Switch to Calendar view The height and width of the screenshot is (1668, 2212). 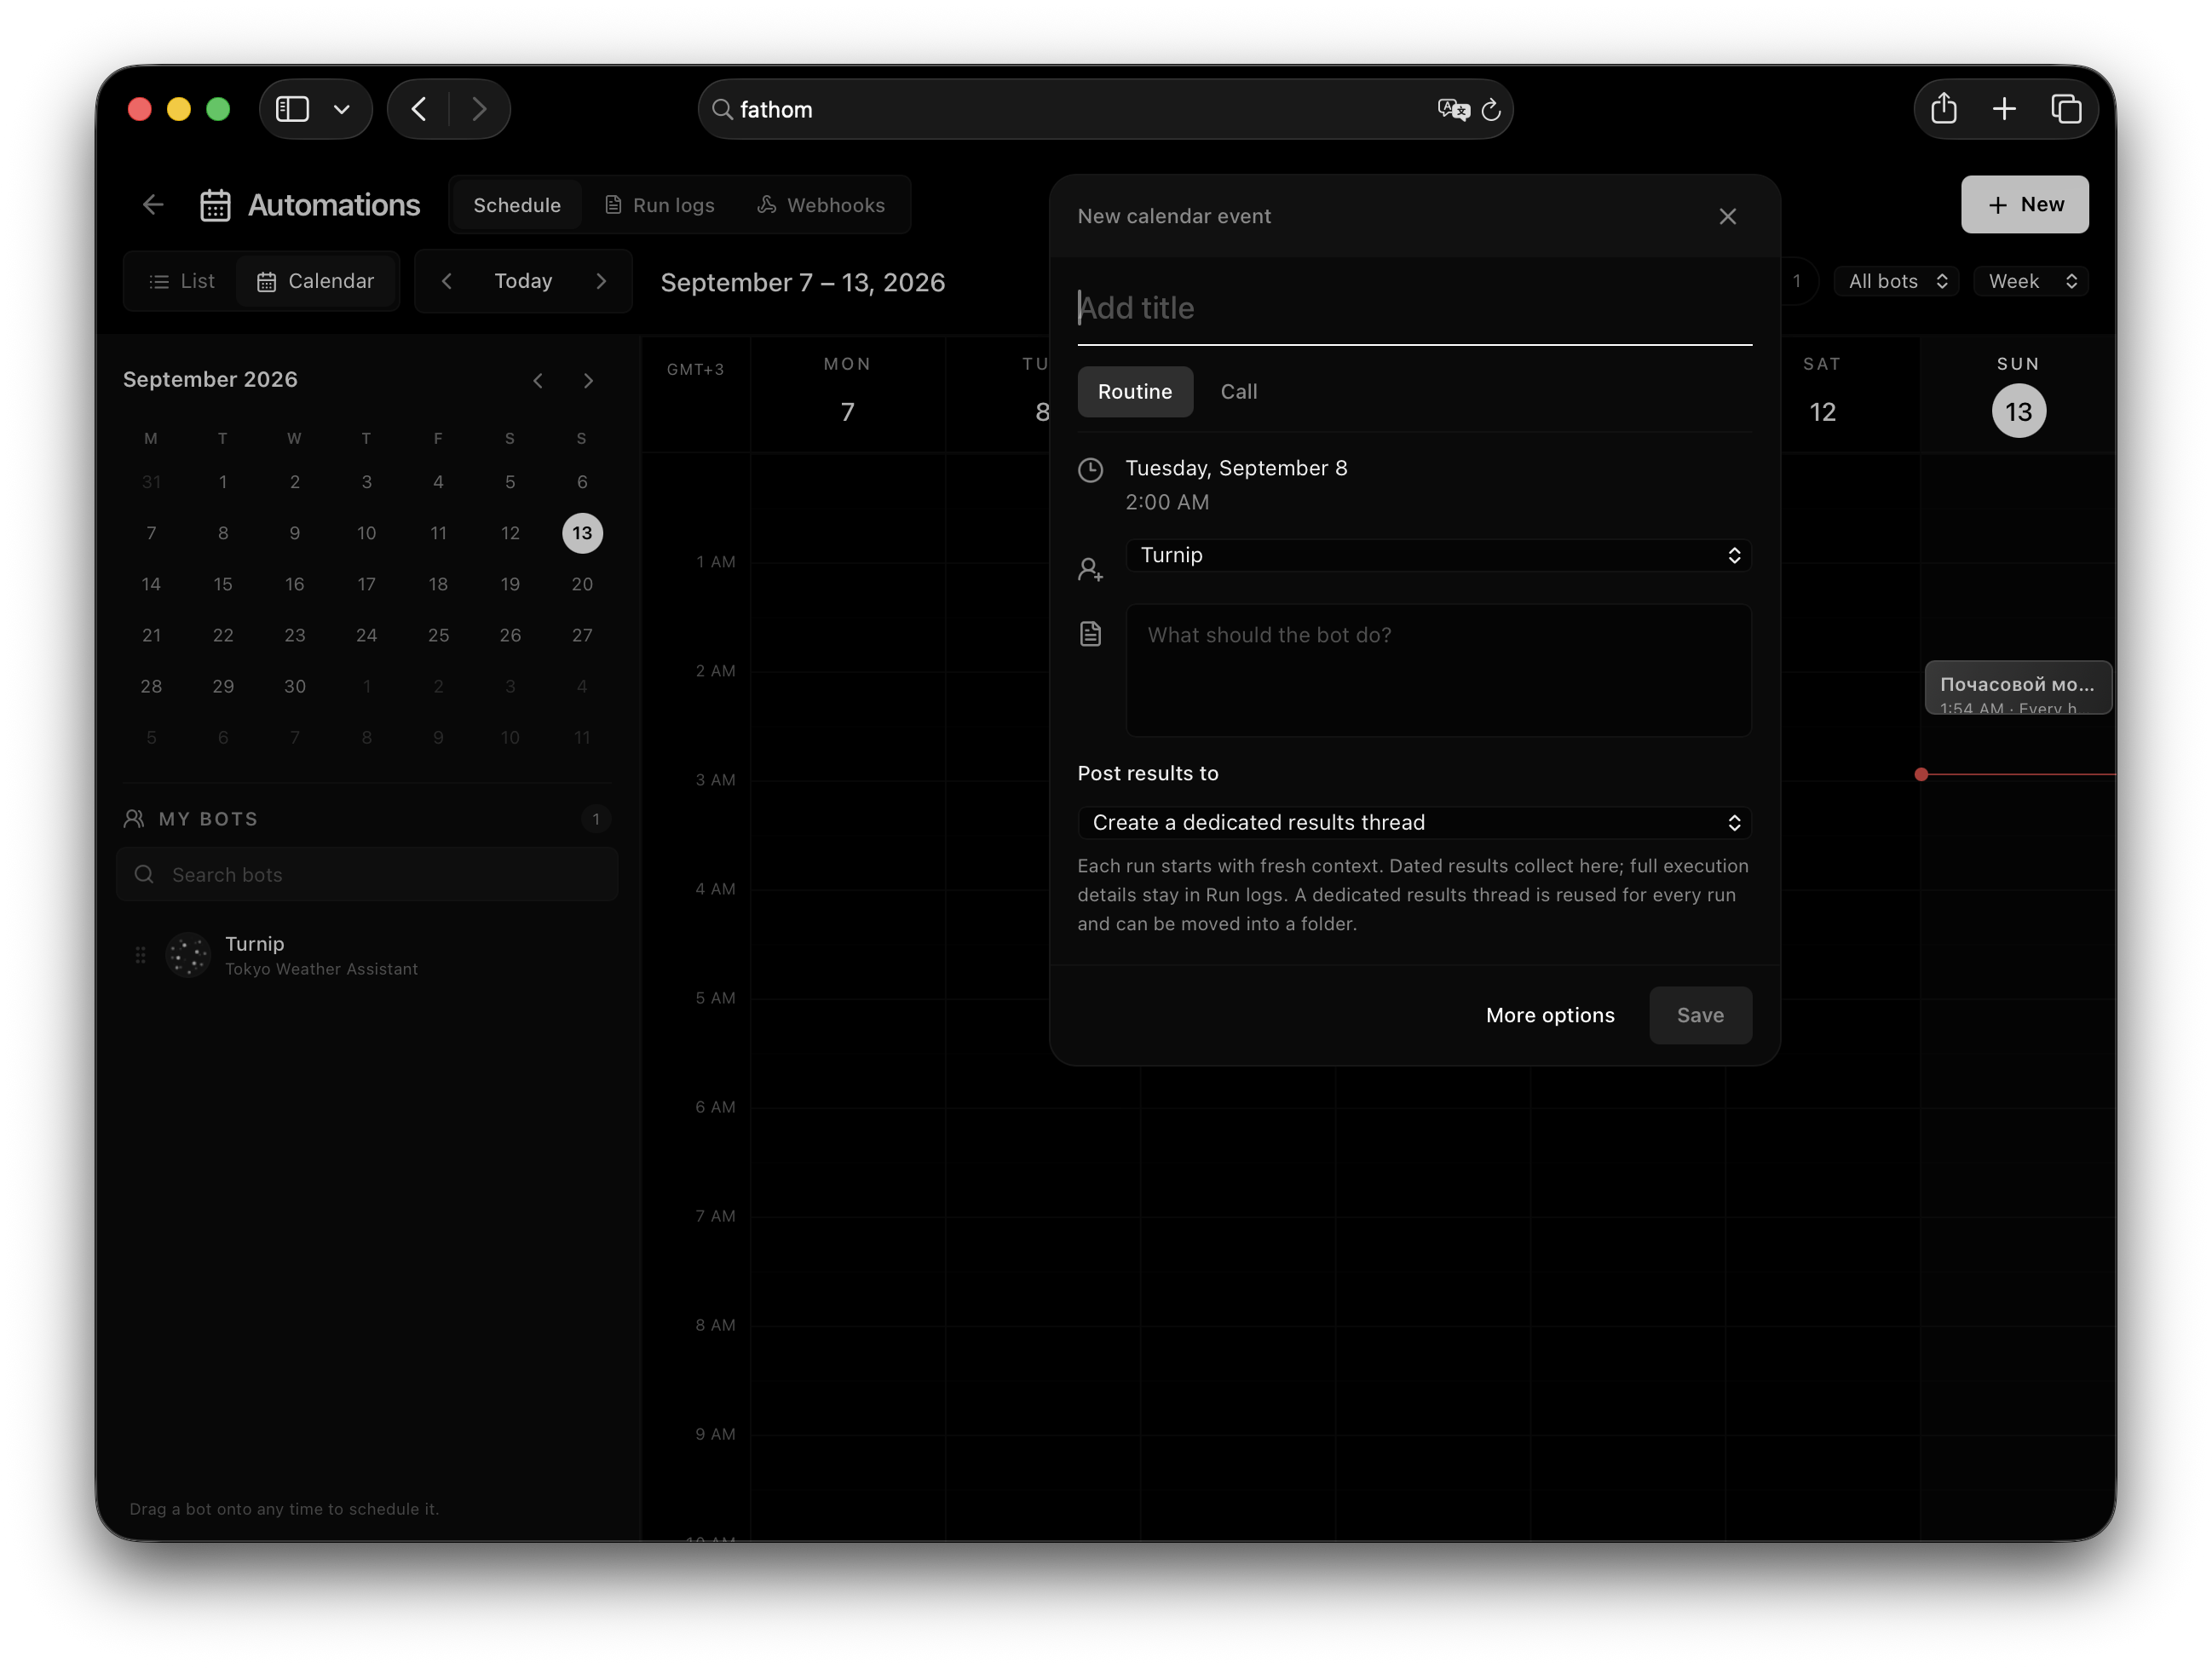(x=316, y=282)
